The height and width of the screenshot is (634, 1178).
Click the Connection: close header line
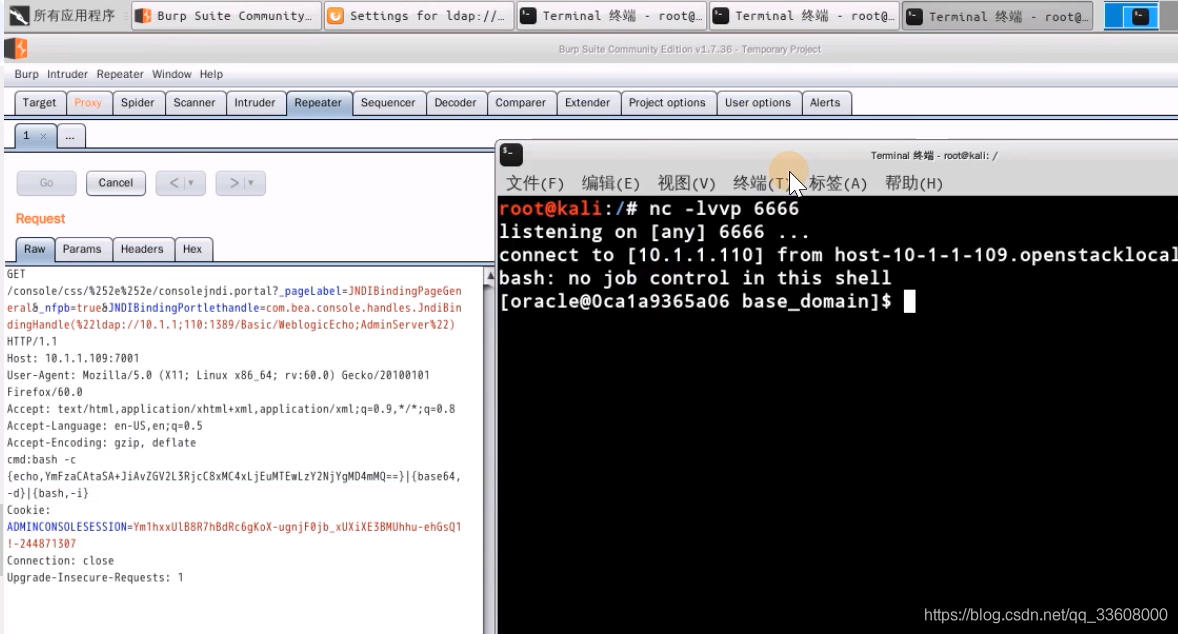coord(60,560)
